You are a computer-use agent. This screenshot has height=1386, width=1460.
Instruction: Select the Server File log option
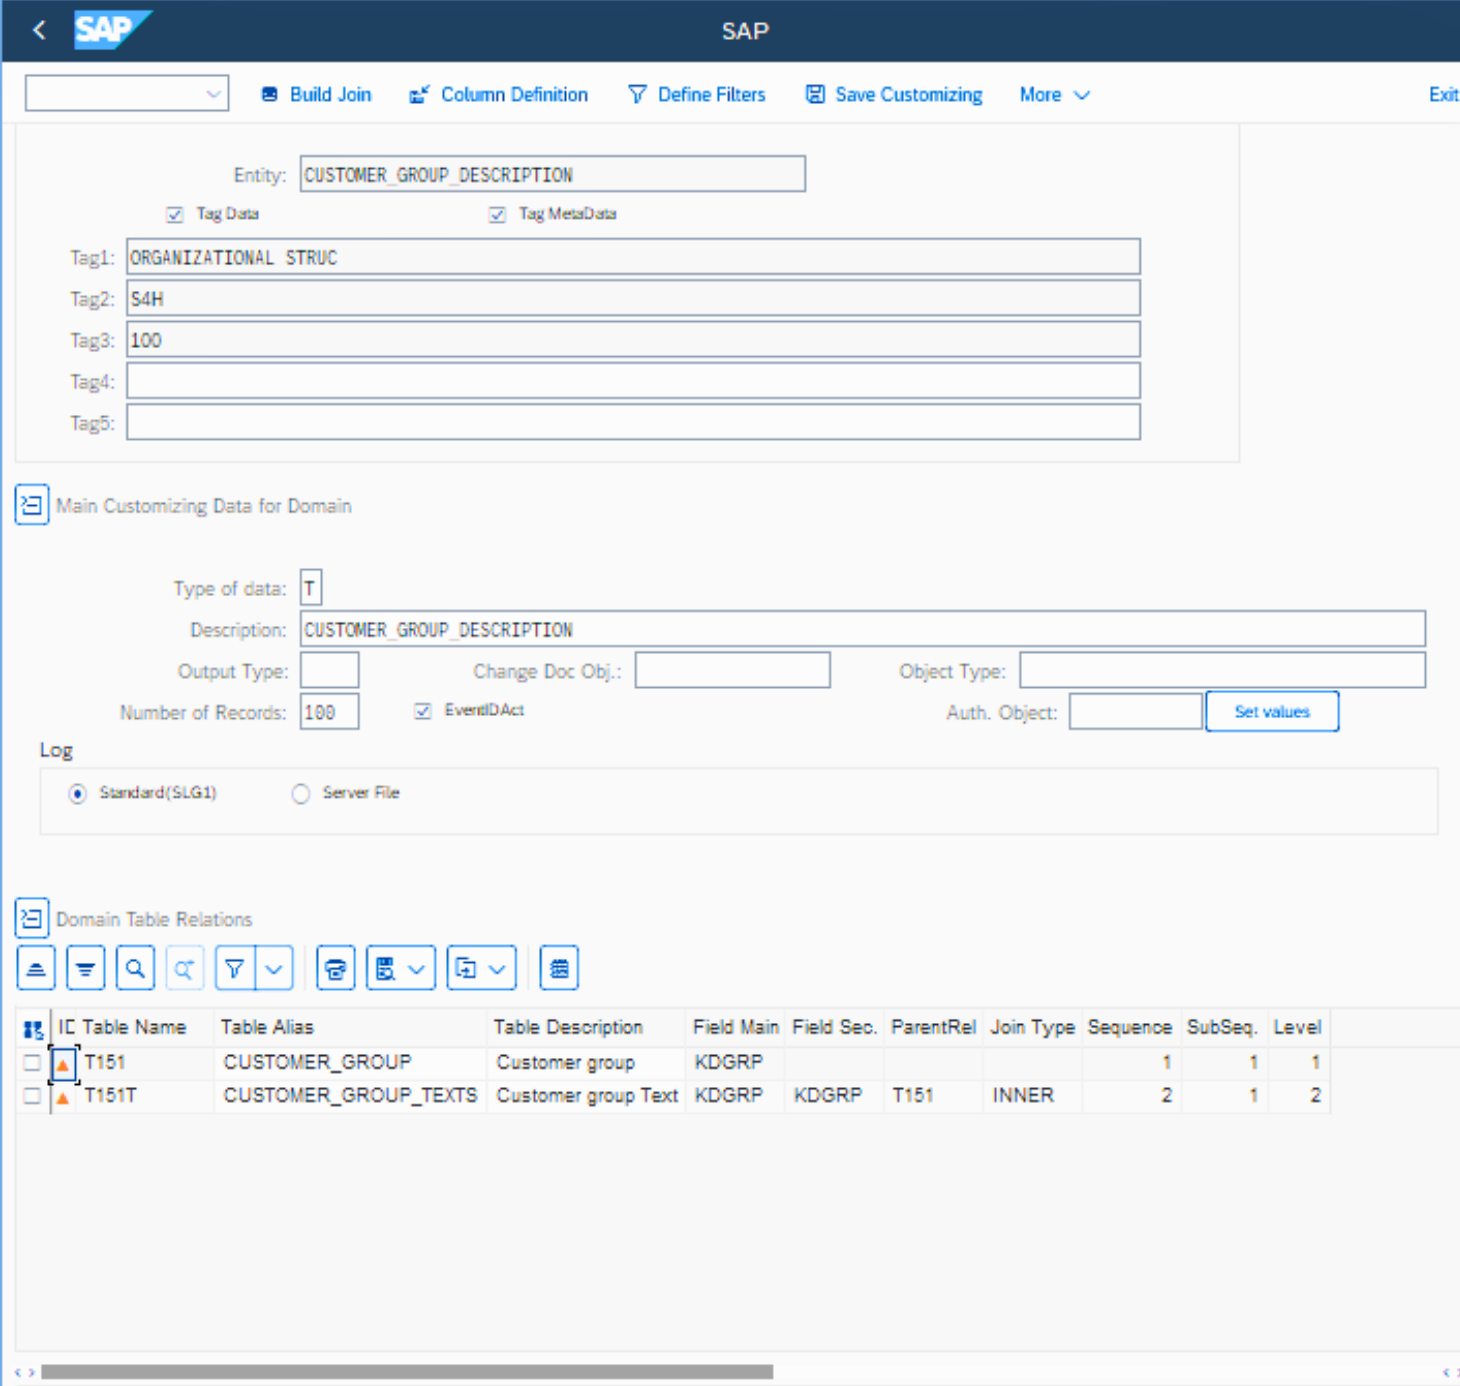pyautogui.click(x=301, y=793)
